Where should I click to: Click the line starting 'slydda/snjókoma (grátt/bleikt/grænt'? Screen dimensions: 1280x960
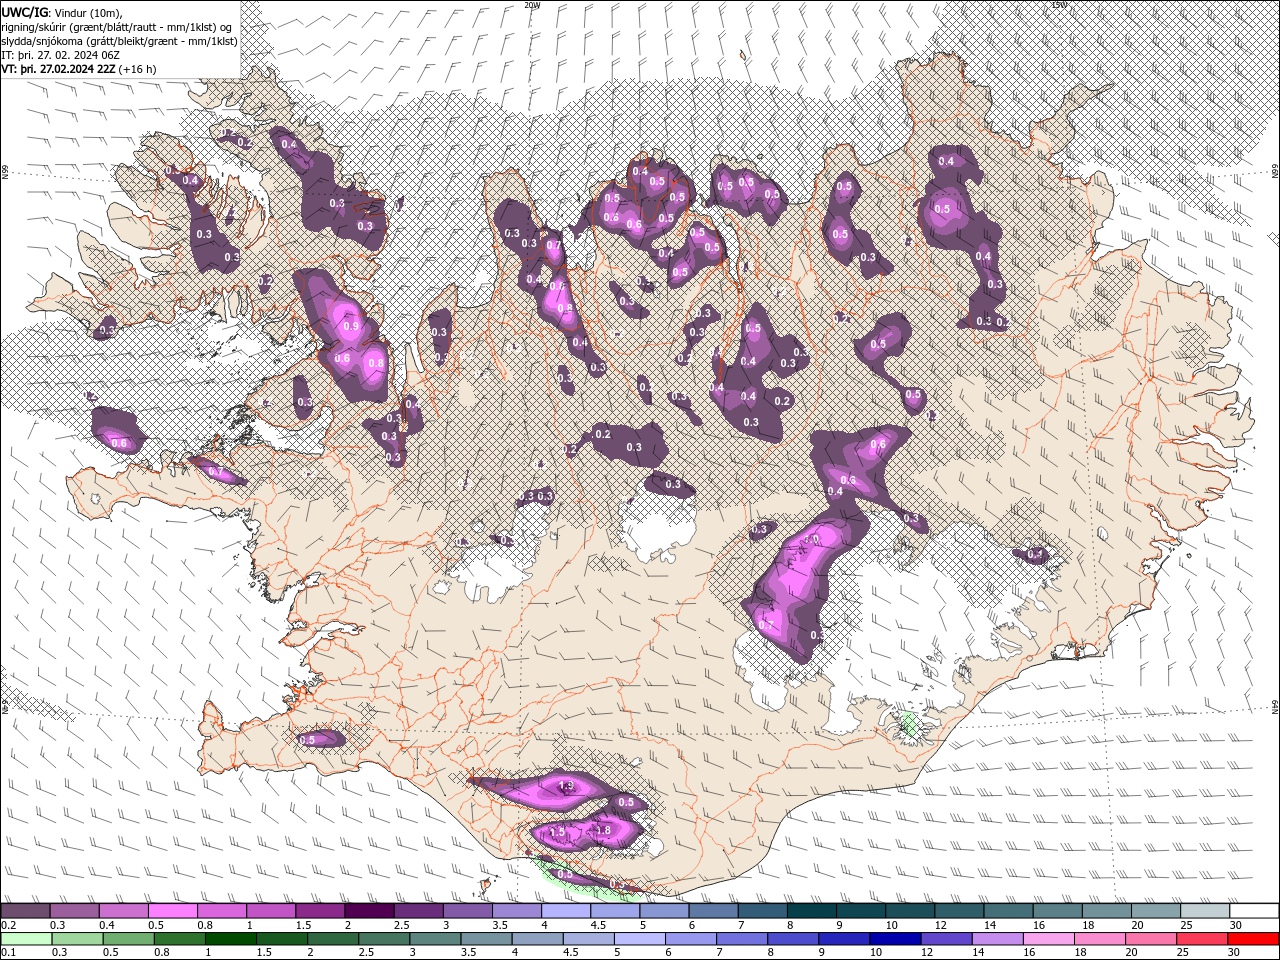point(119,41)
